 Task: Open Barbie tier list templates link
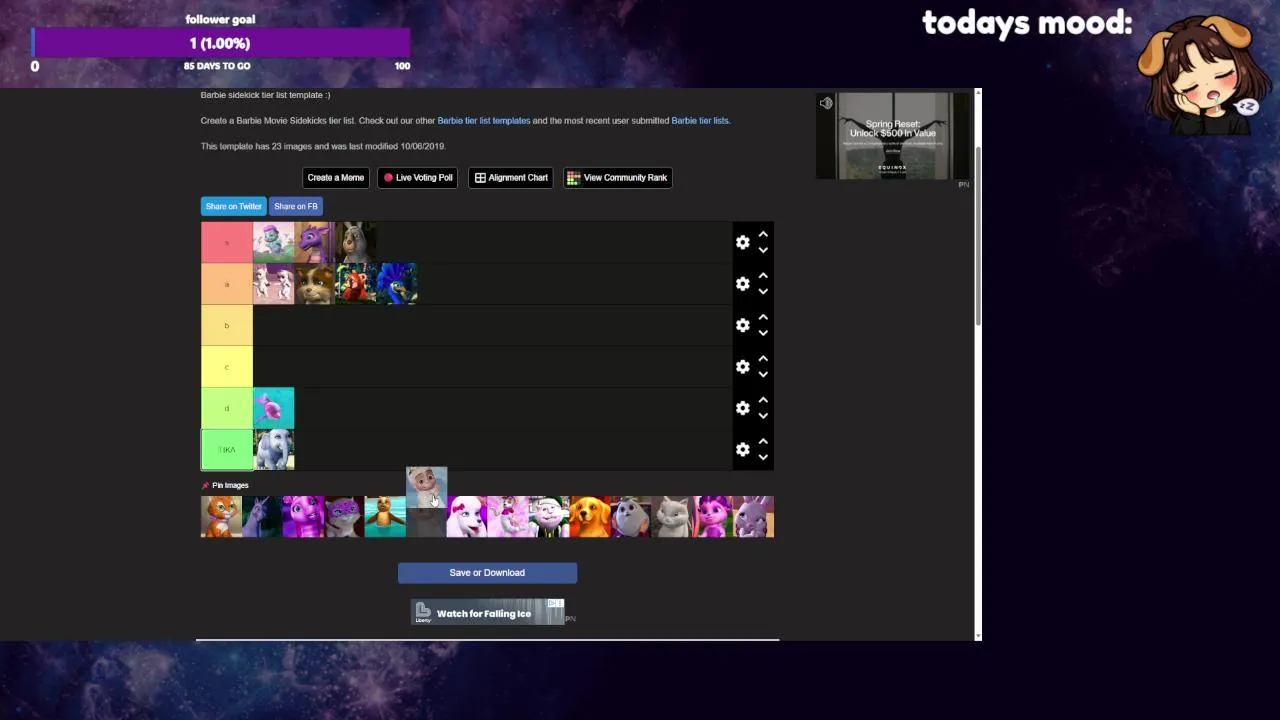484,120
